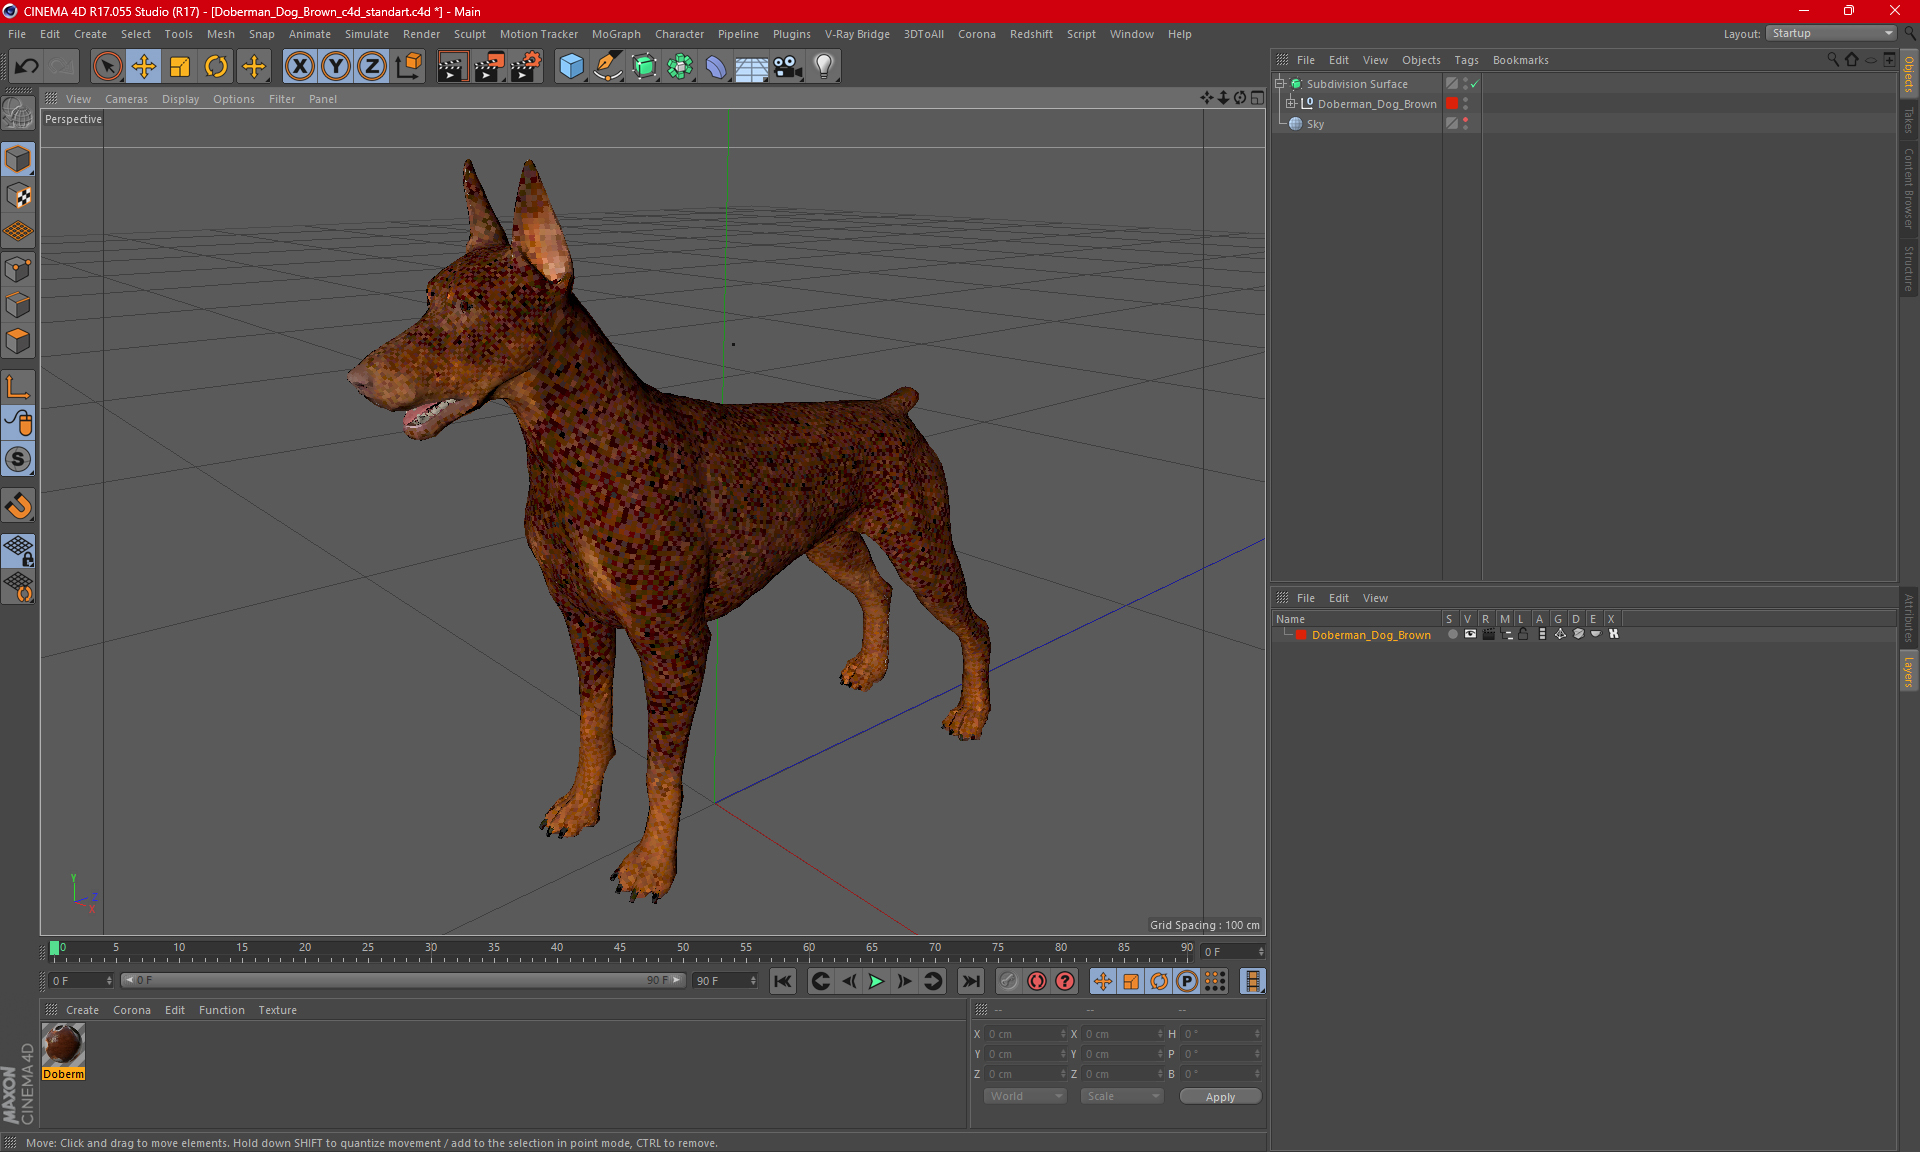
Task: Switch to Texture mode checkered cube
Action: [18, 196]
